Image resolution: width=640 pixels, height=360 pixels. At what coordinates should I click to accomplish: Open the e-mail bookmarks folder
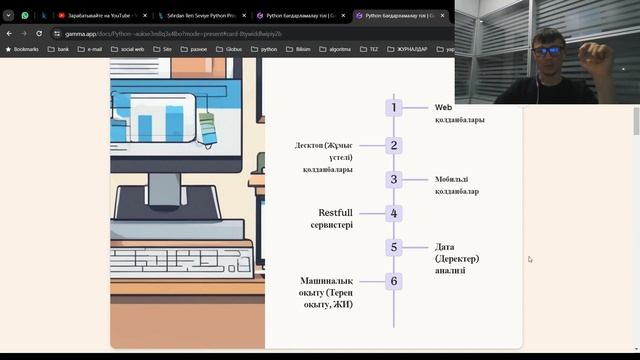pyautogui.click(x=90, y=49)
